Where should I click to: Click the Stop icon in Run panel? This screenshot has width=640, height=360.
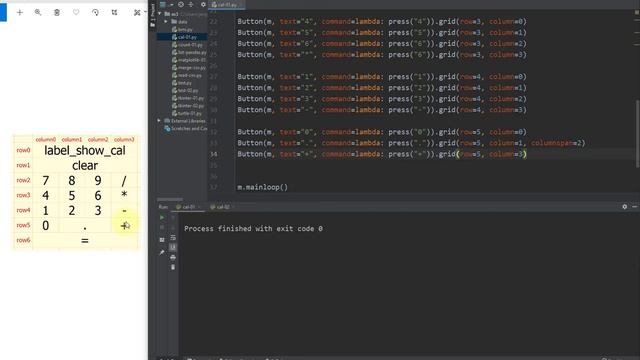click(x=162, y=228)
